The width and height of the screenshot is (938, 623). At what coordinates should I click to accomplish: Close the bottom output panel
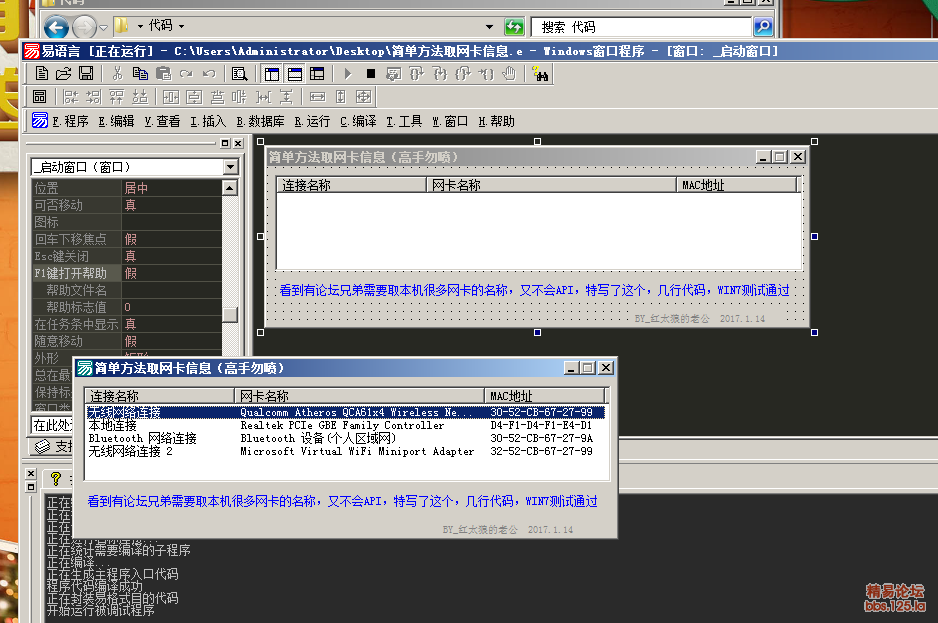tap(31, 473)
